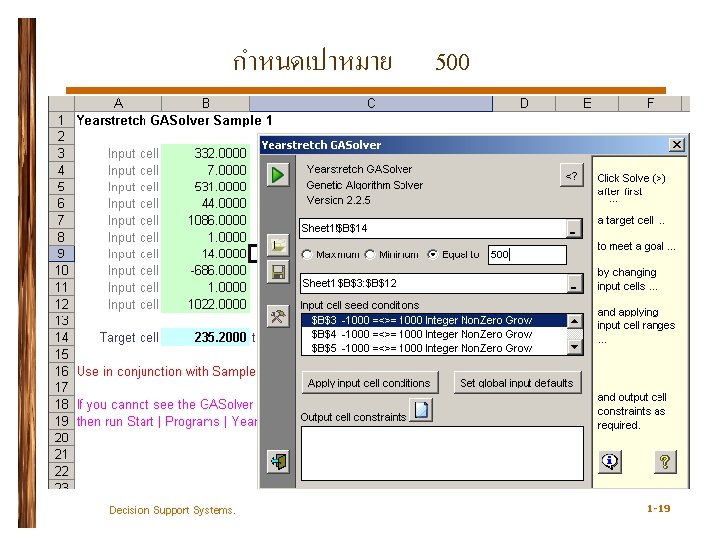Start solving with the green Solve arrow
This screenshot has width=720, height=540.
point(278,175)
